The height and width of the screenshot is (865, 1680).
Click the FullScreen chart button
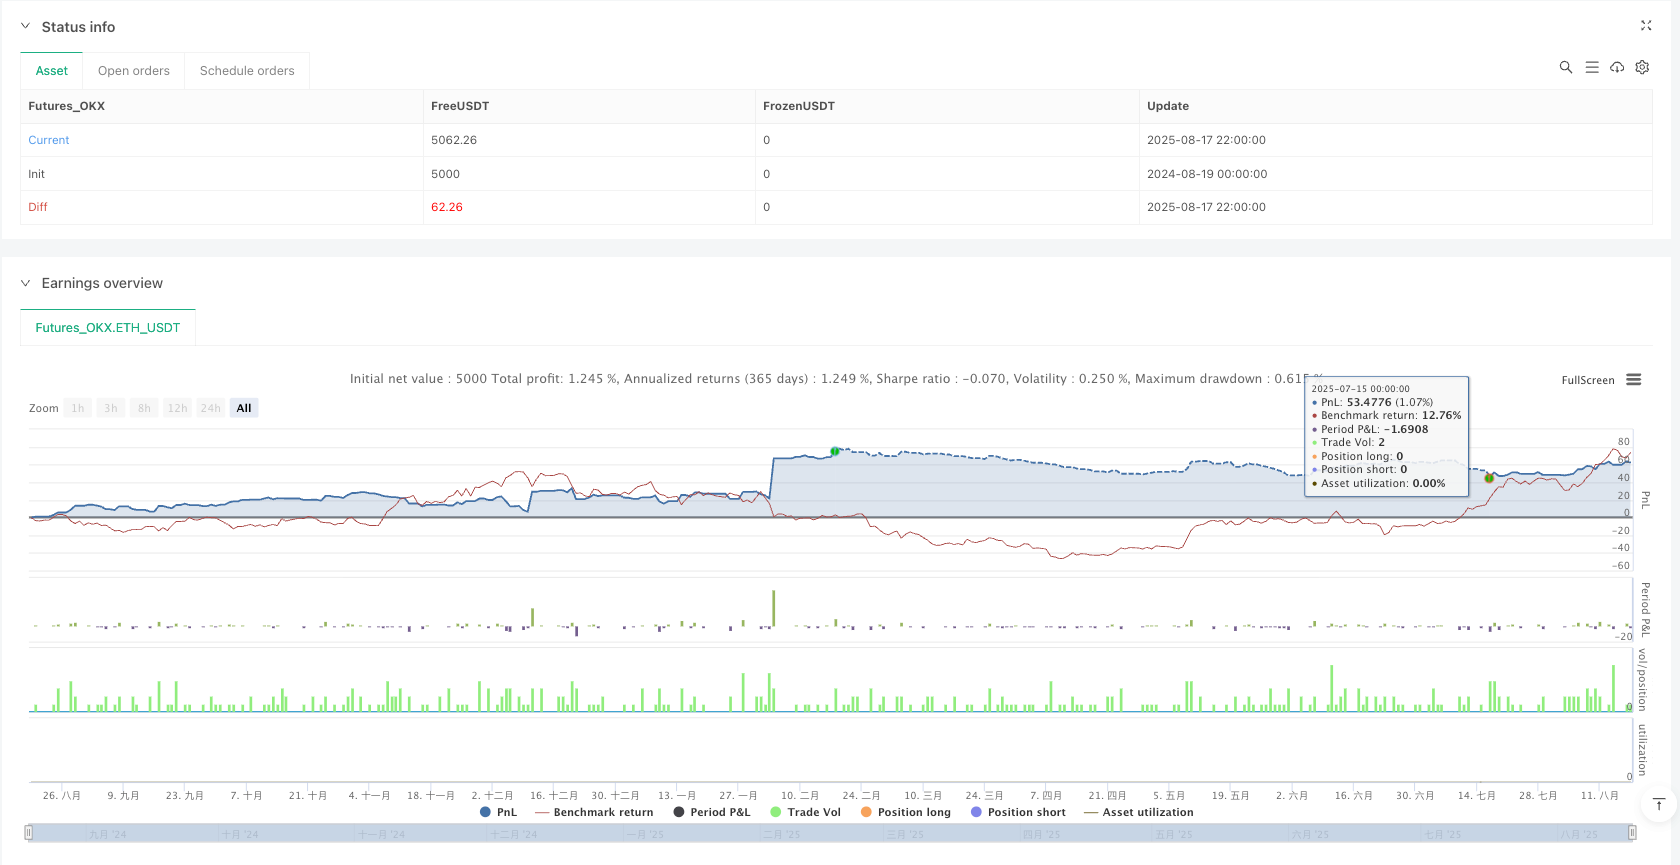coord(1587,380)
